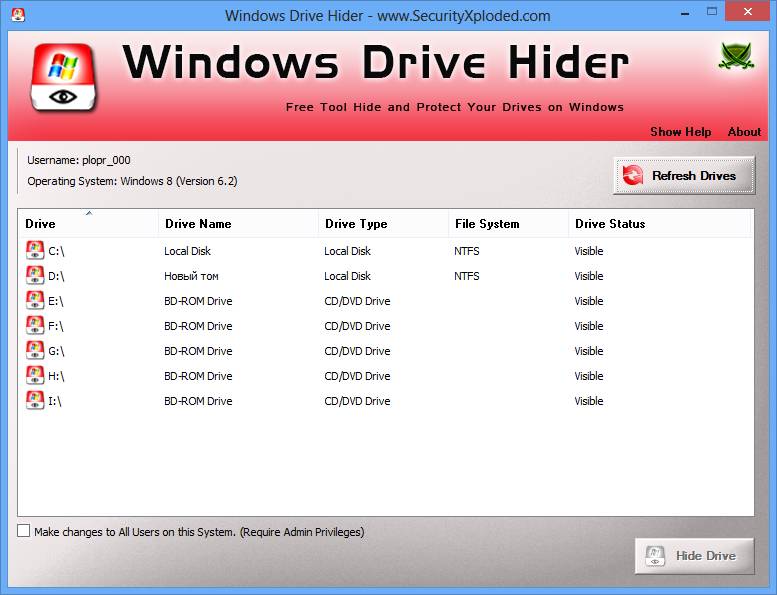
Task: Click Visible status of E:\ drive
Action: [x=589, y=301]
